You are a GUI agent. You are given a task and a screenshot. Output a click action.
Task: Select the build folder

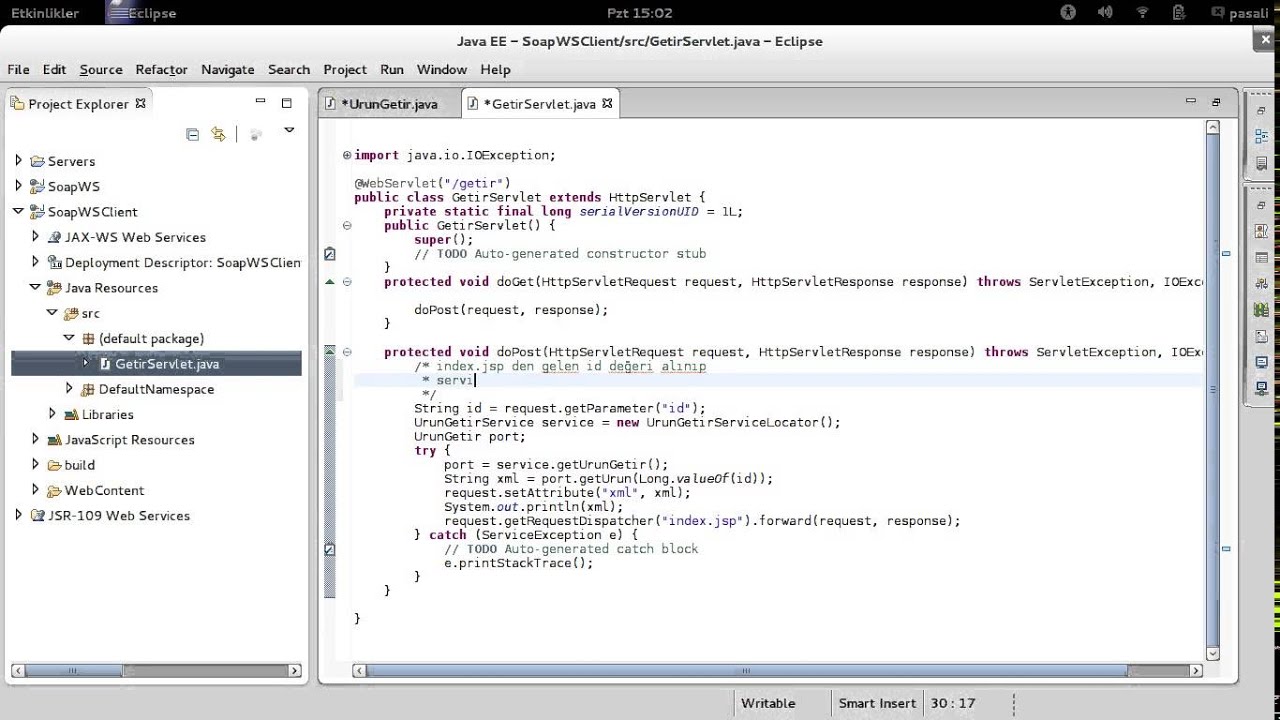coord(79,465)
